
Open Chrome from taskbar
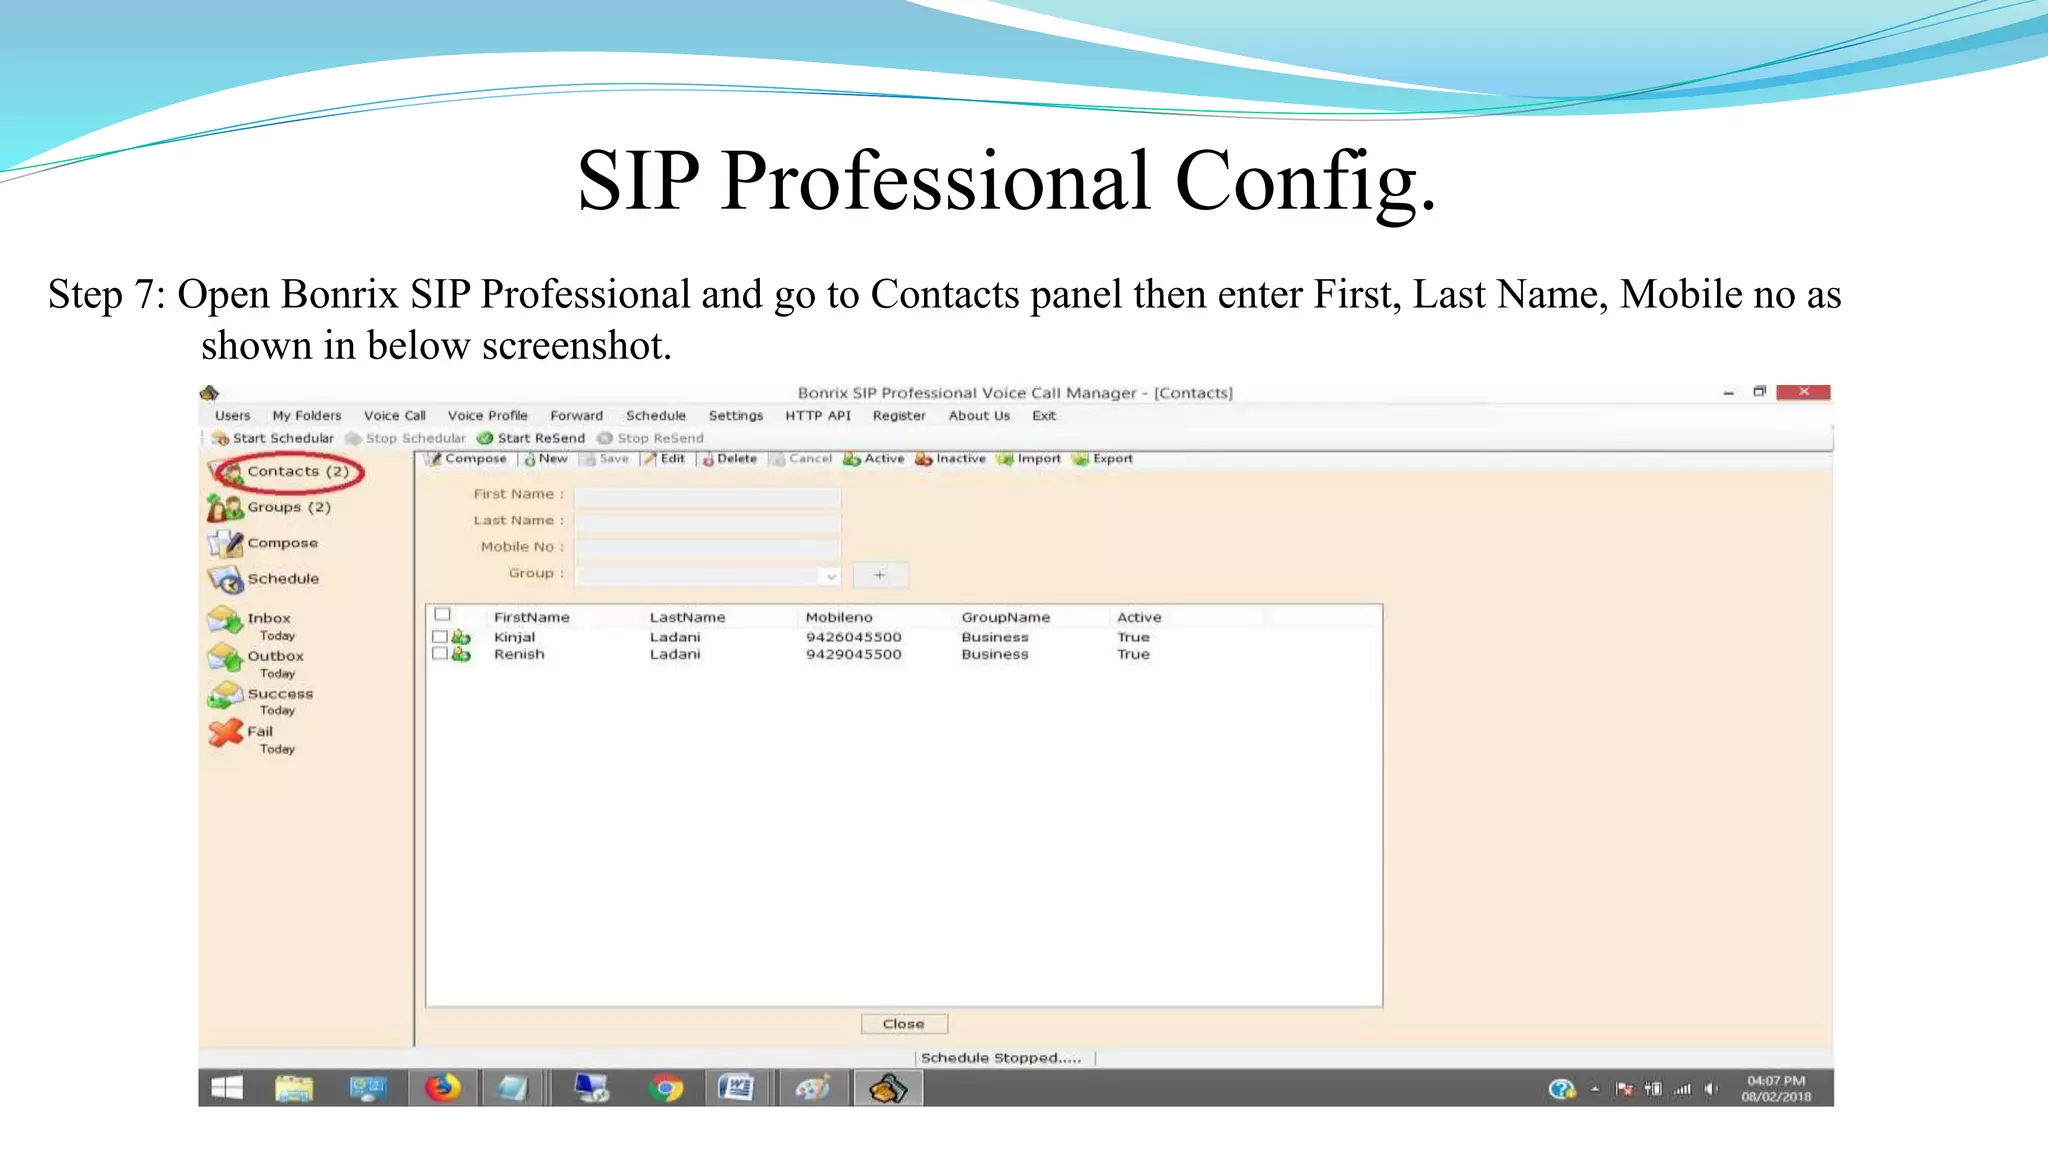665,1088
